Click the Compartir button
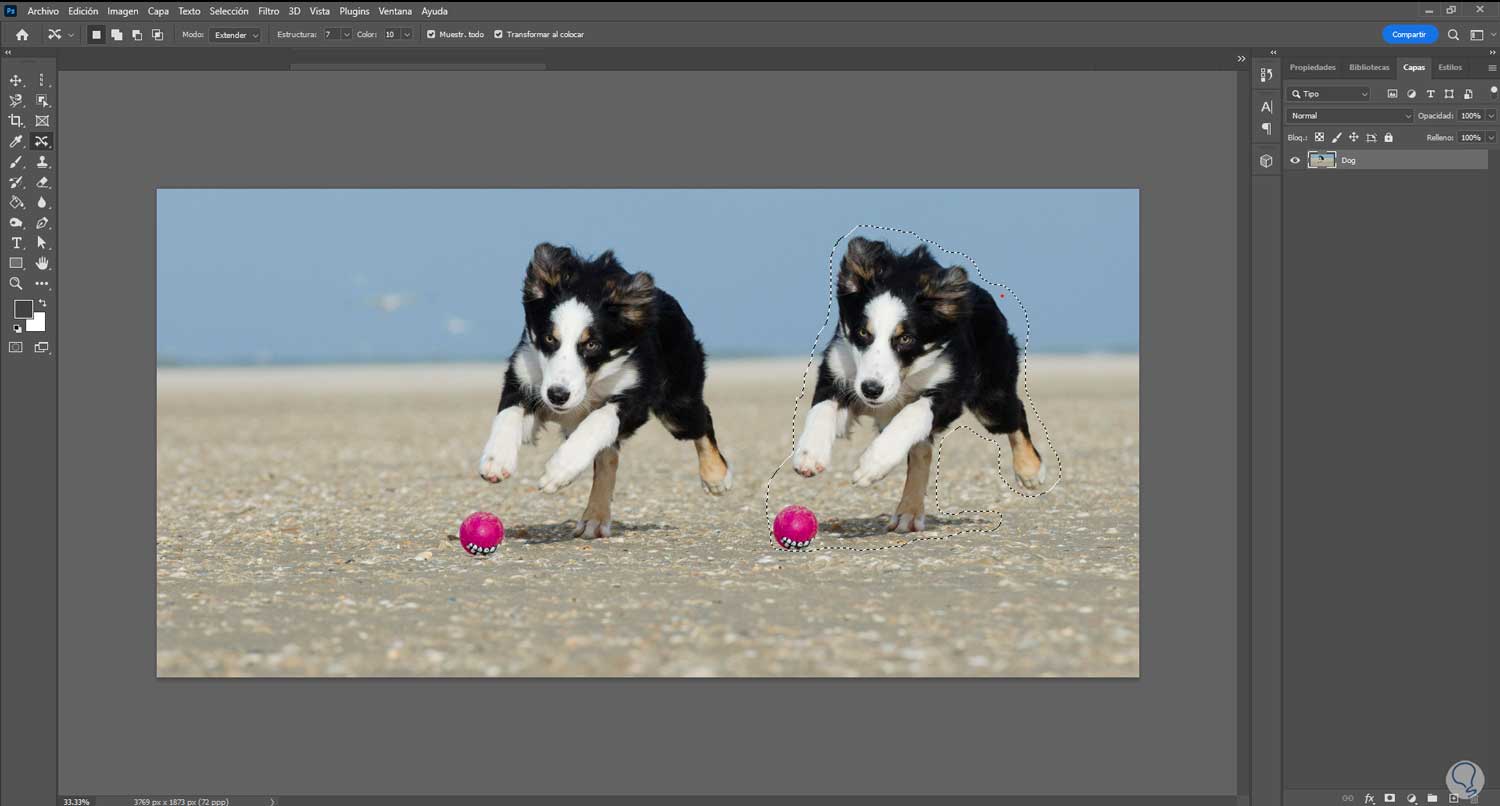 tap(1409, 34)
